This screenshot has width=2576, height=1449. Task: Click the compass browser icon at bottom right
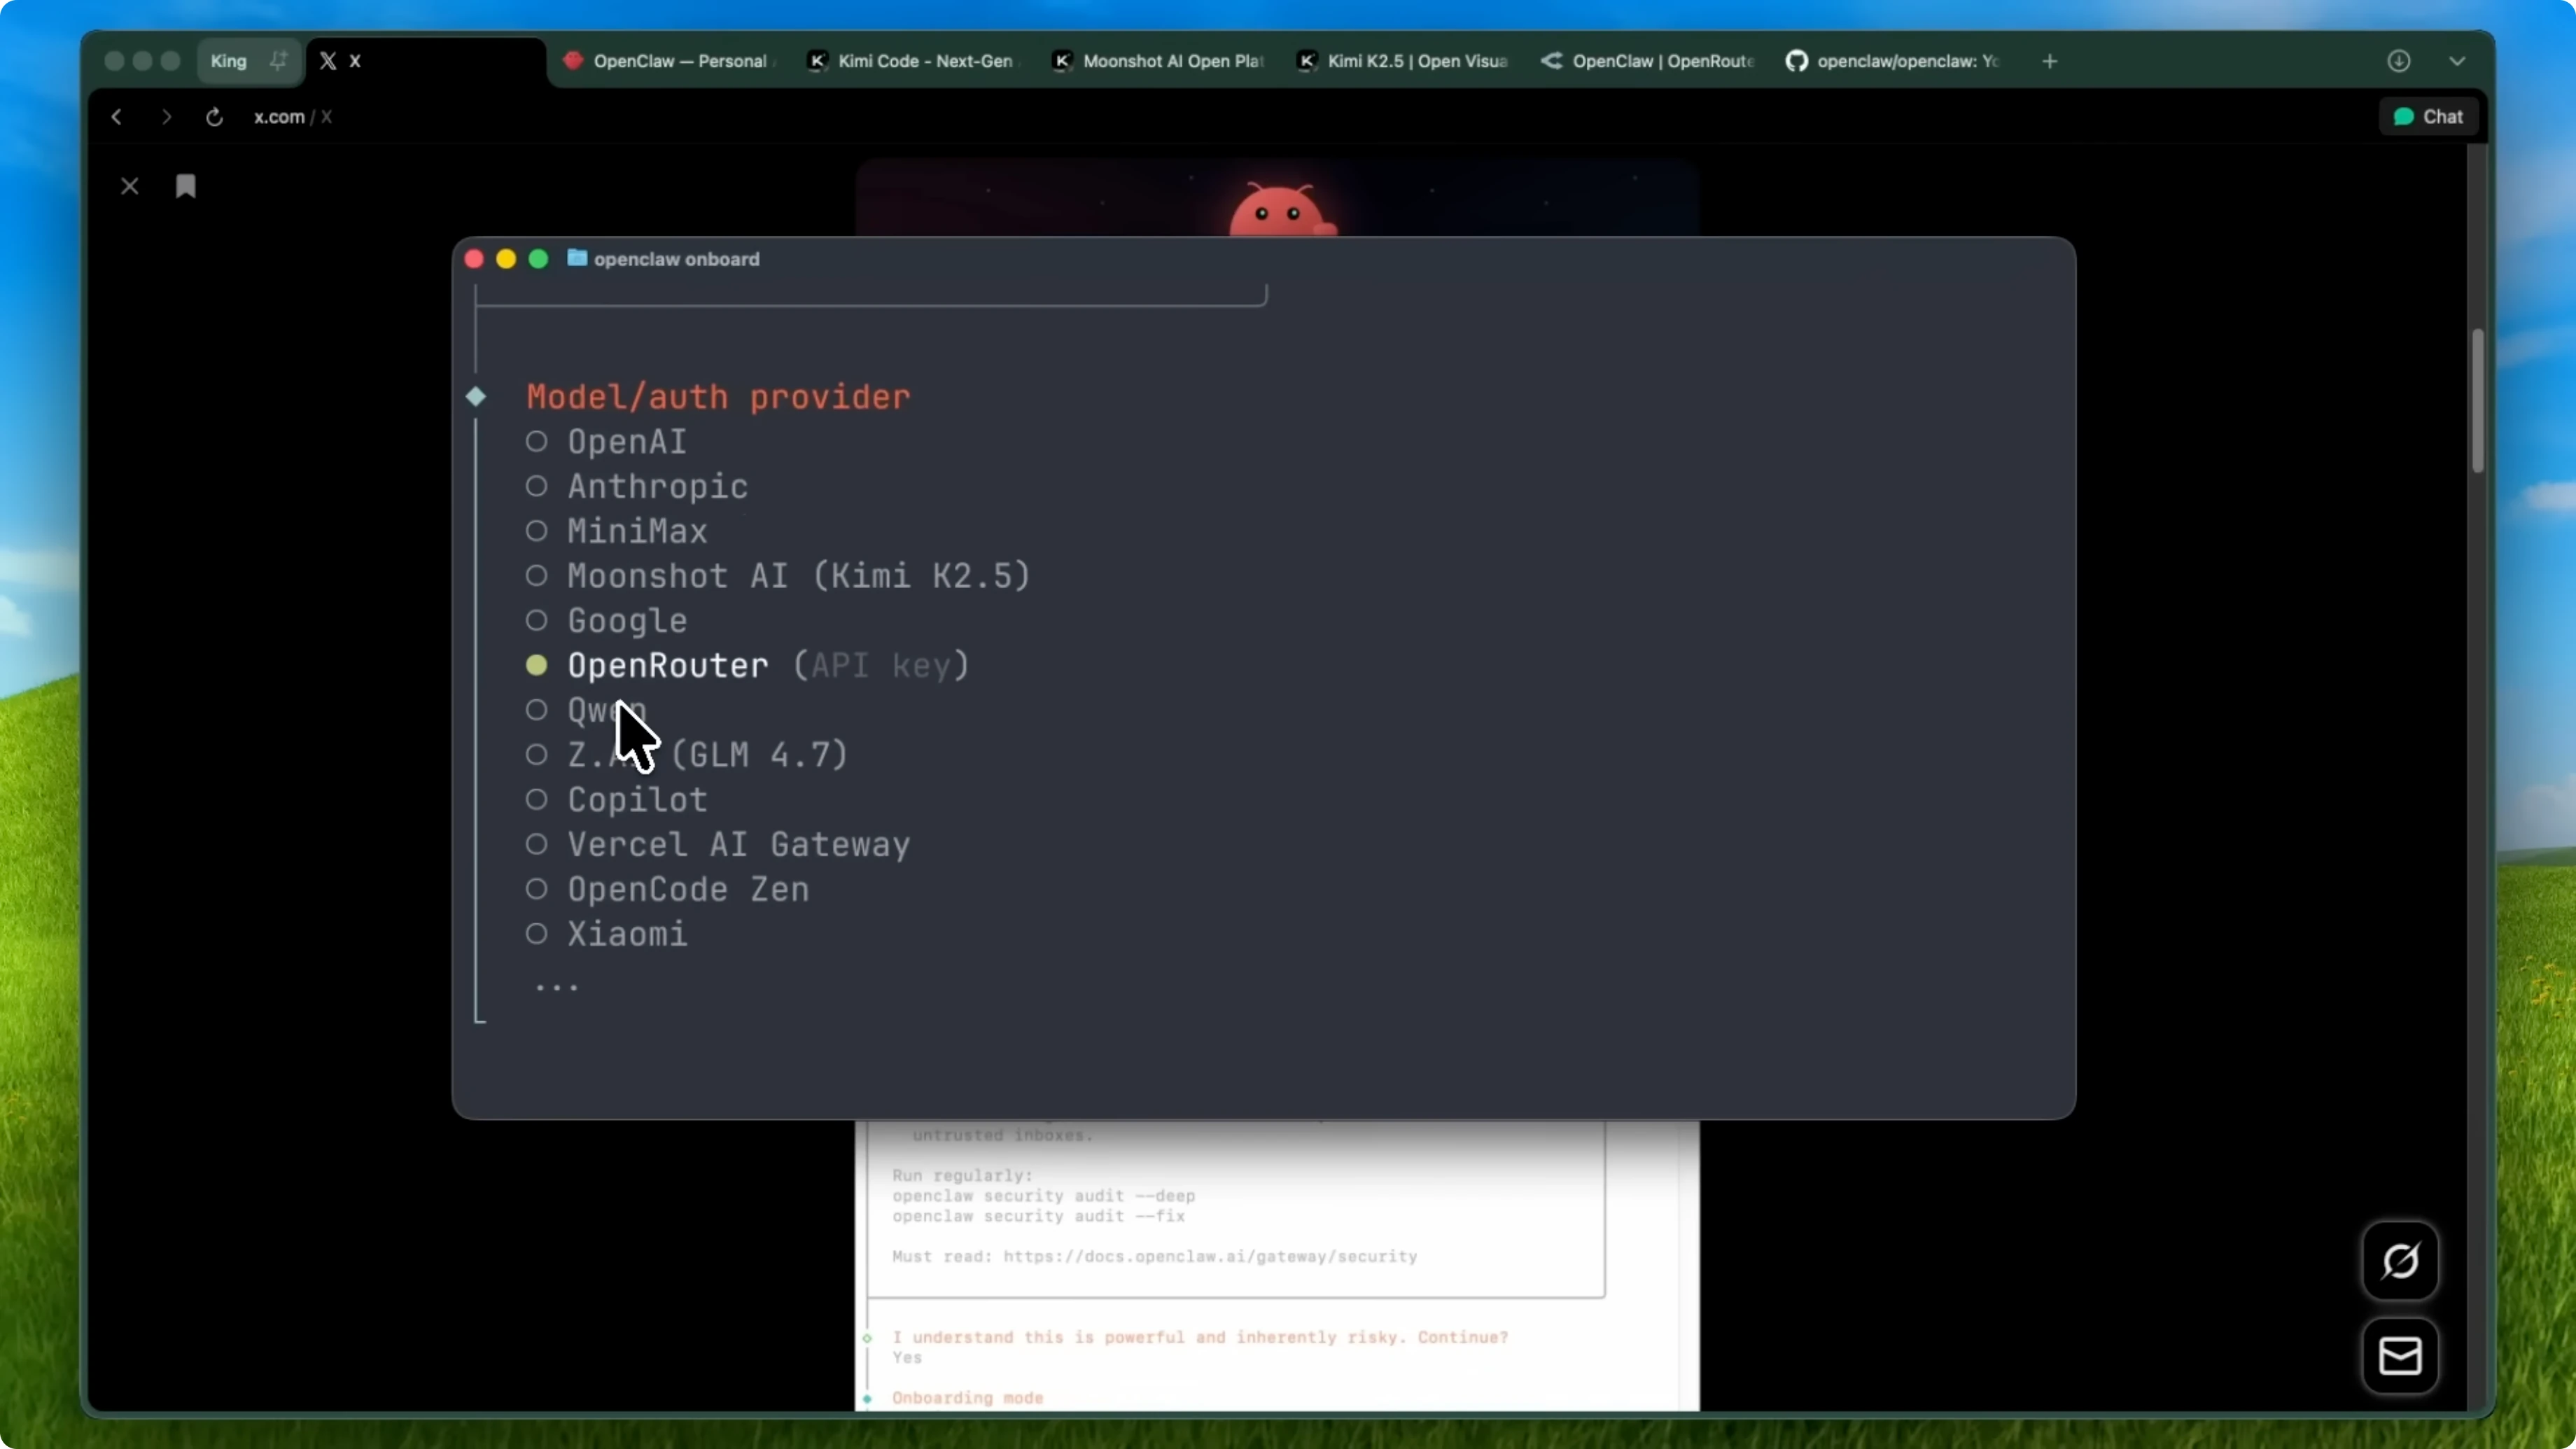click(2401, 1261)
